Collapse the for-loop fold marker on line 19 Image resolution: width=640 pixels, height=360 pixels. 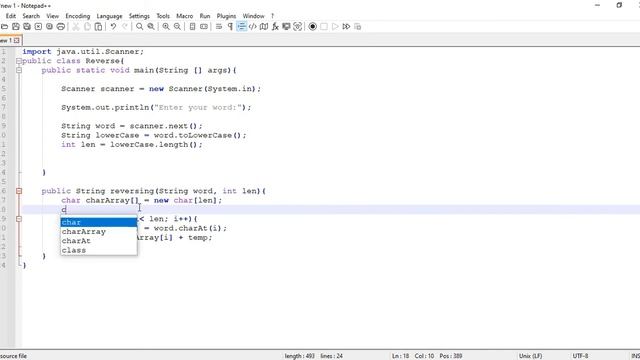pos(19,219)
